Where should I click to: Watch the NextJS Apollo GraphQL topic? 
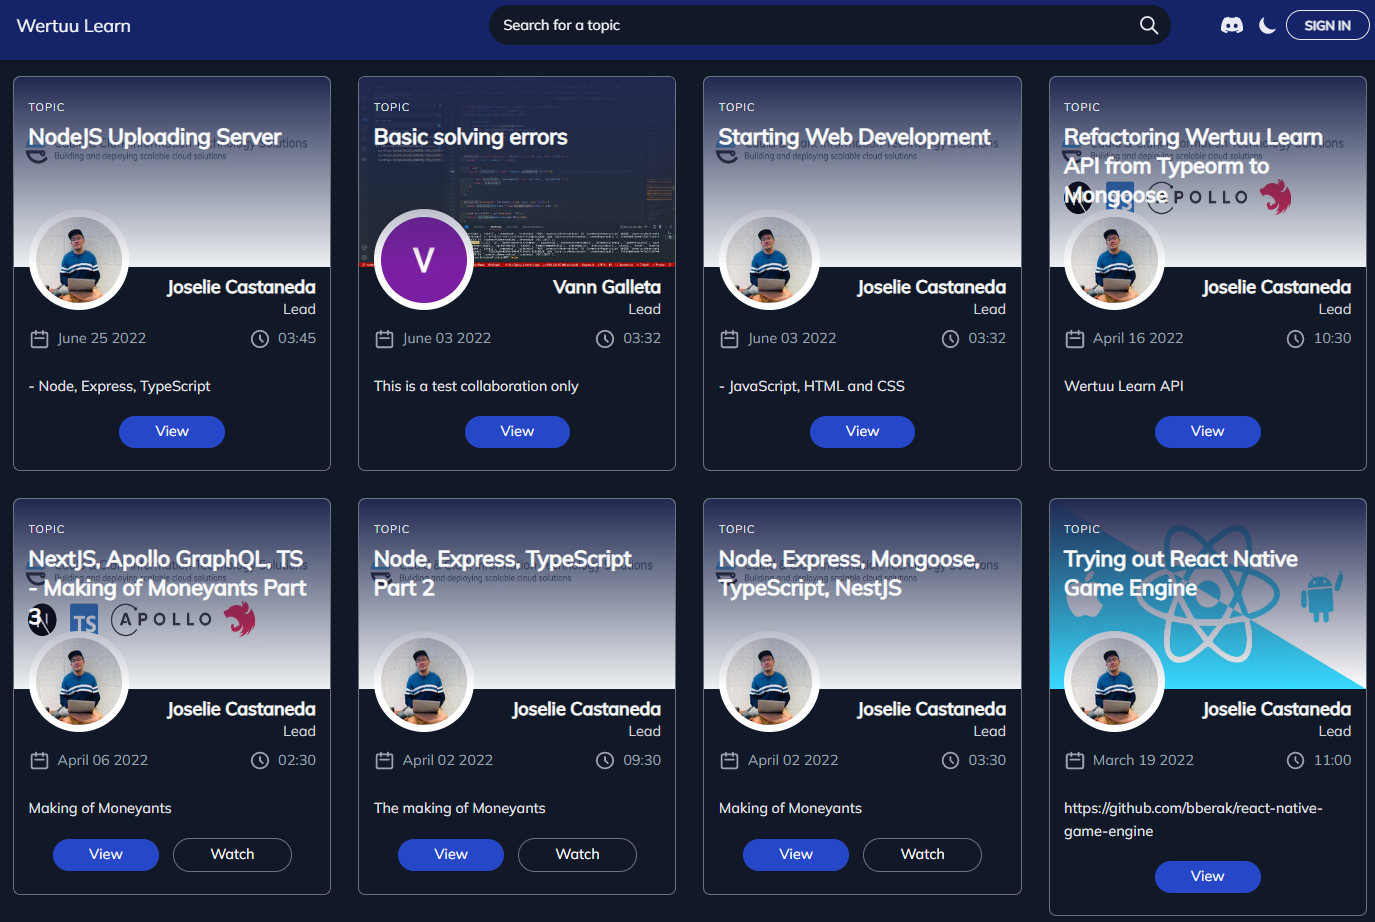(232, 855)
